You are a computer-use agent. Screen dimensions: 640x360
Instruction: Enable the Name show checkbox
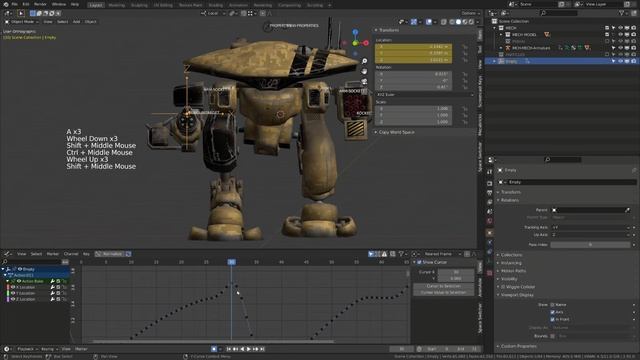point(552,305)
